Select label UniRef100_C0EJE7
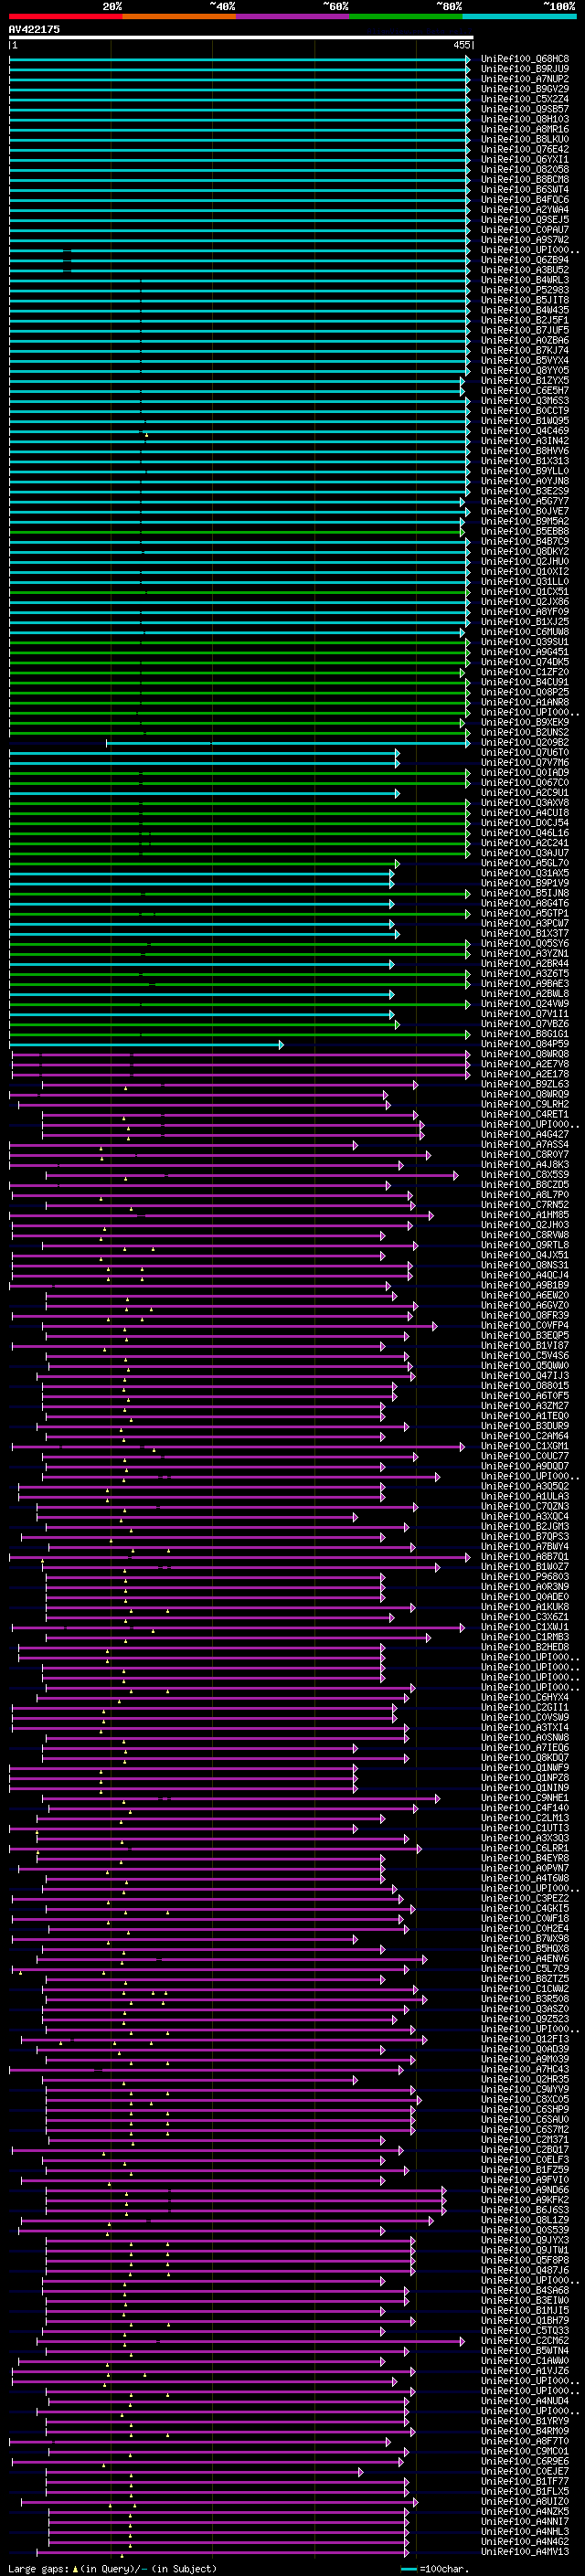Image resolution: width=585 pixels, height=2576 pixels. pyautogui.click(x=525, y=2471)
